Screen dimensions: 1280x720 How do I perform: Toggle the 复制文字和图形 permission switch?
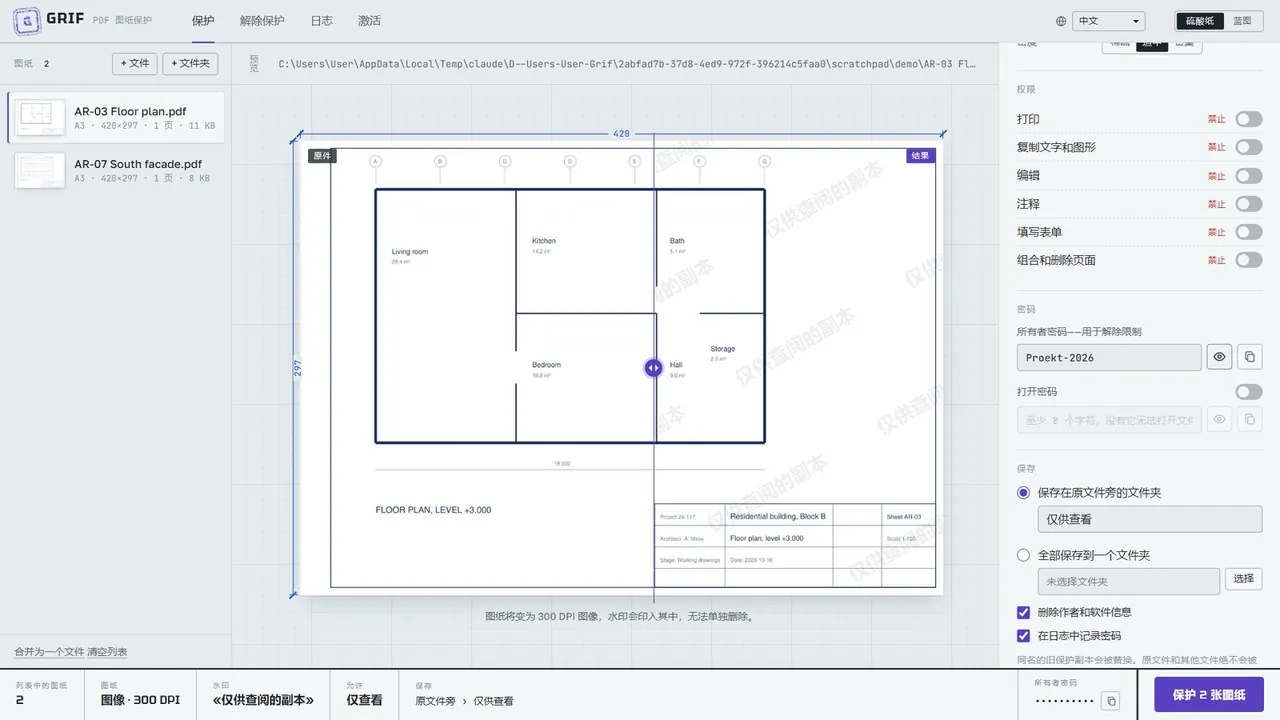1249,147
